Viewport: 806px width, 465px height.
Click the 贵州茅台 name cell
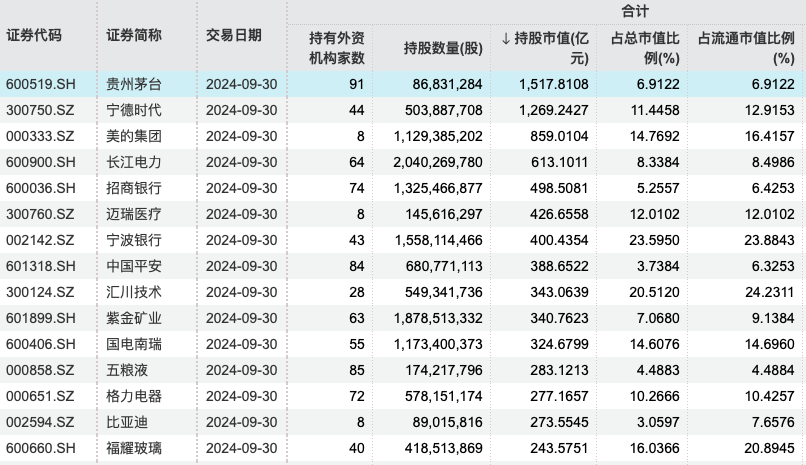pos(134,84)
